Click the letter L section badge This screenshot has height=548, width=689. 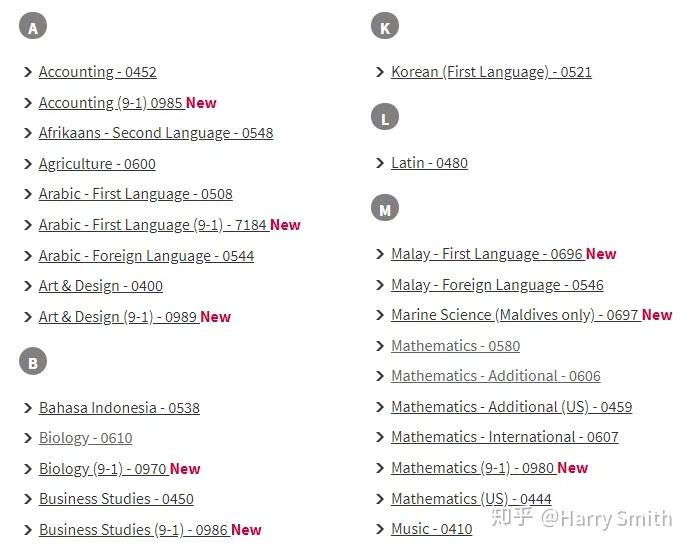tap(385, 117)
